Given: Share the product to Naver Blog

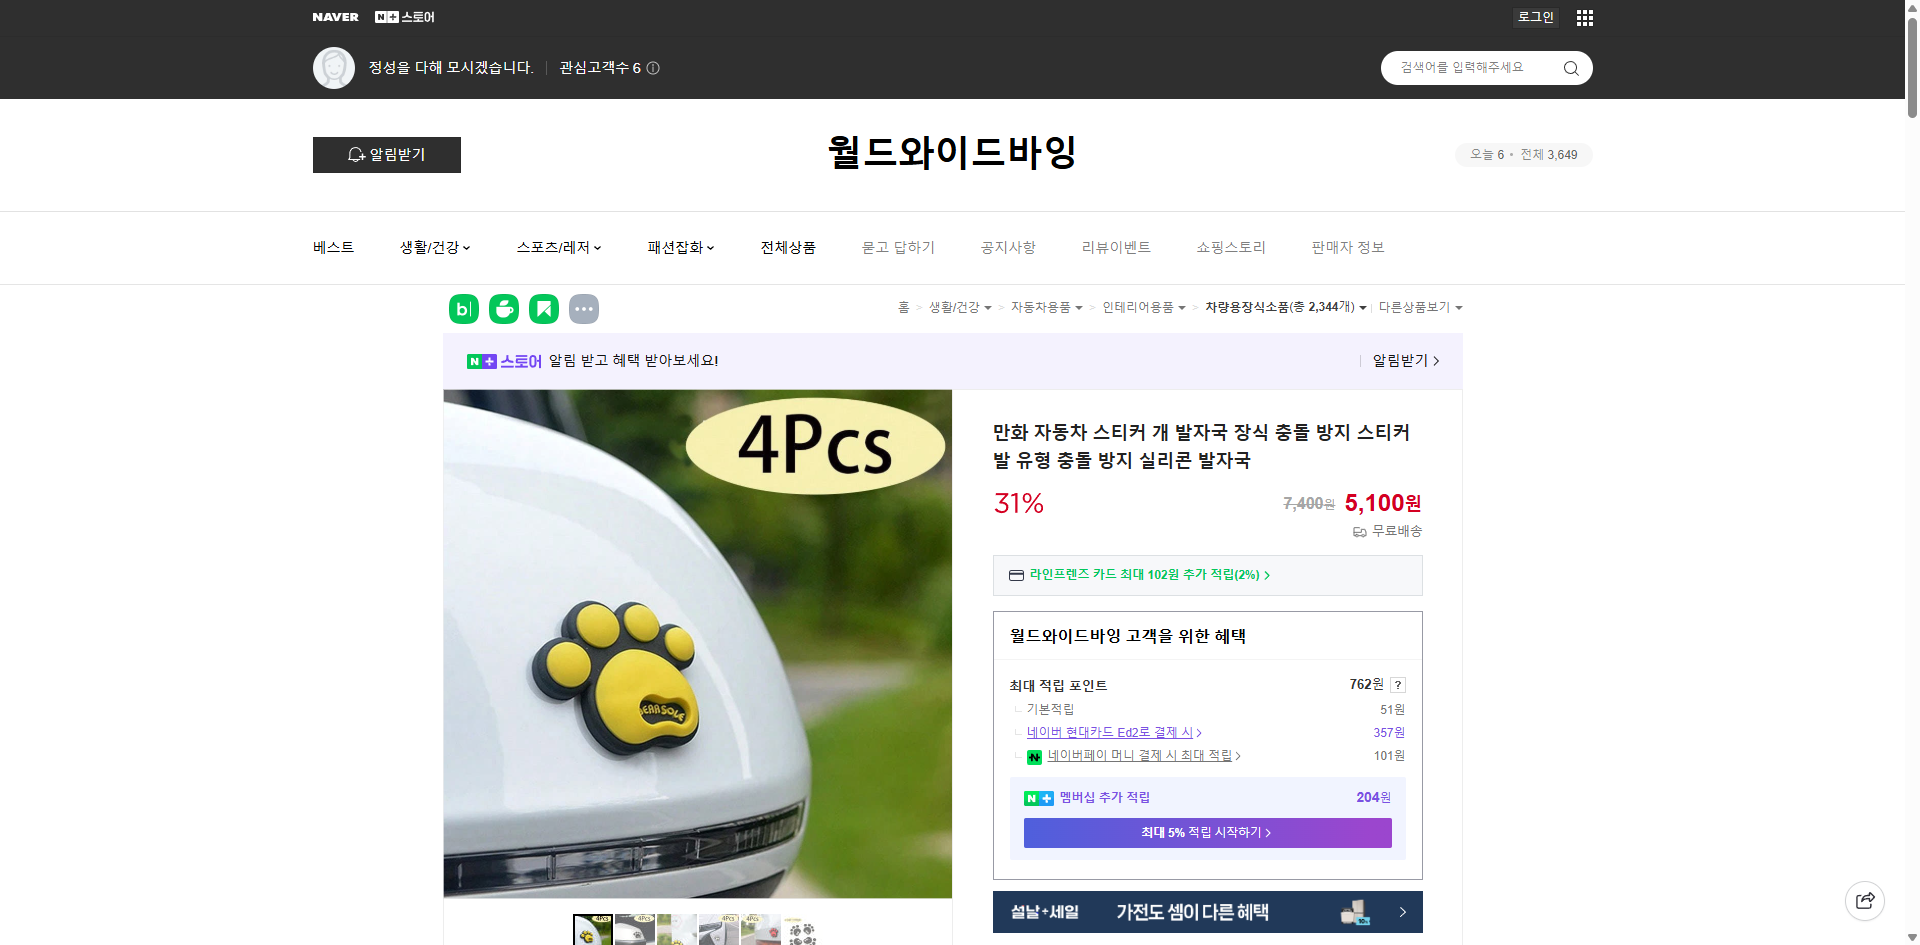Looking at the screenshot, I should pos(463,309).
